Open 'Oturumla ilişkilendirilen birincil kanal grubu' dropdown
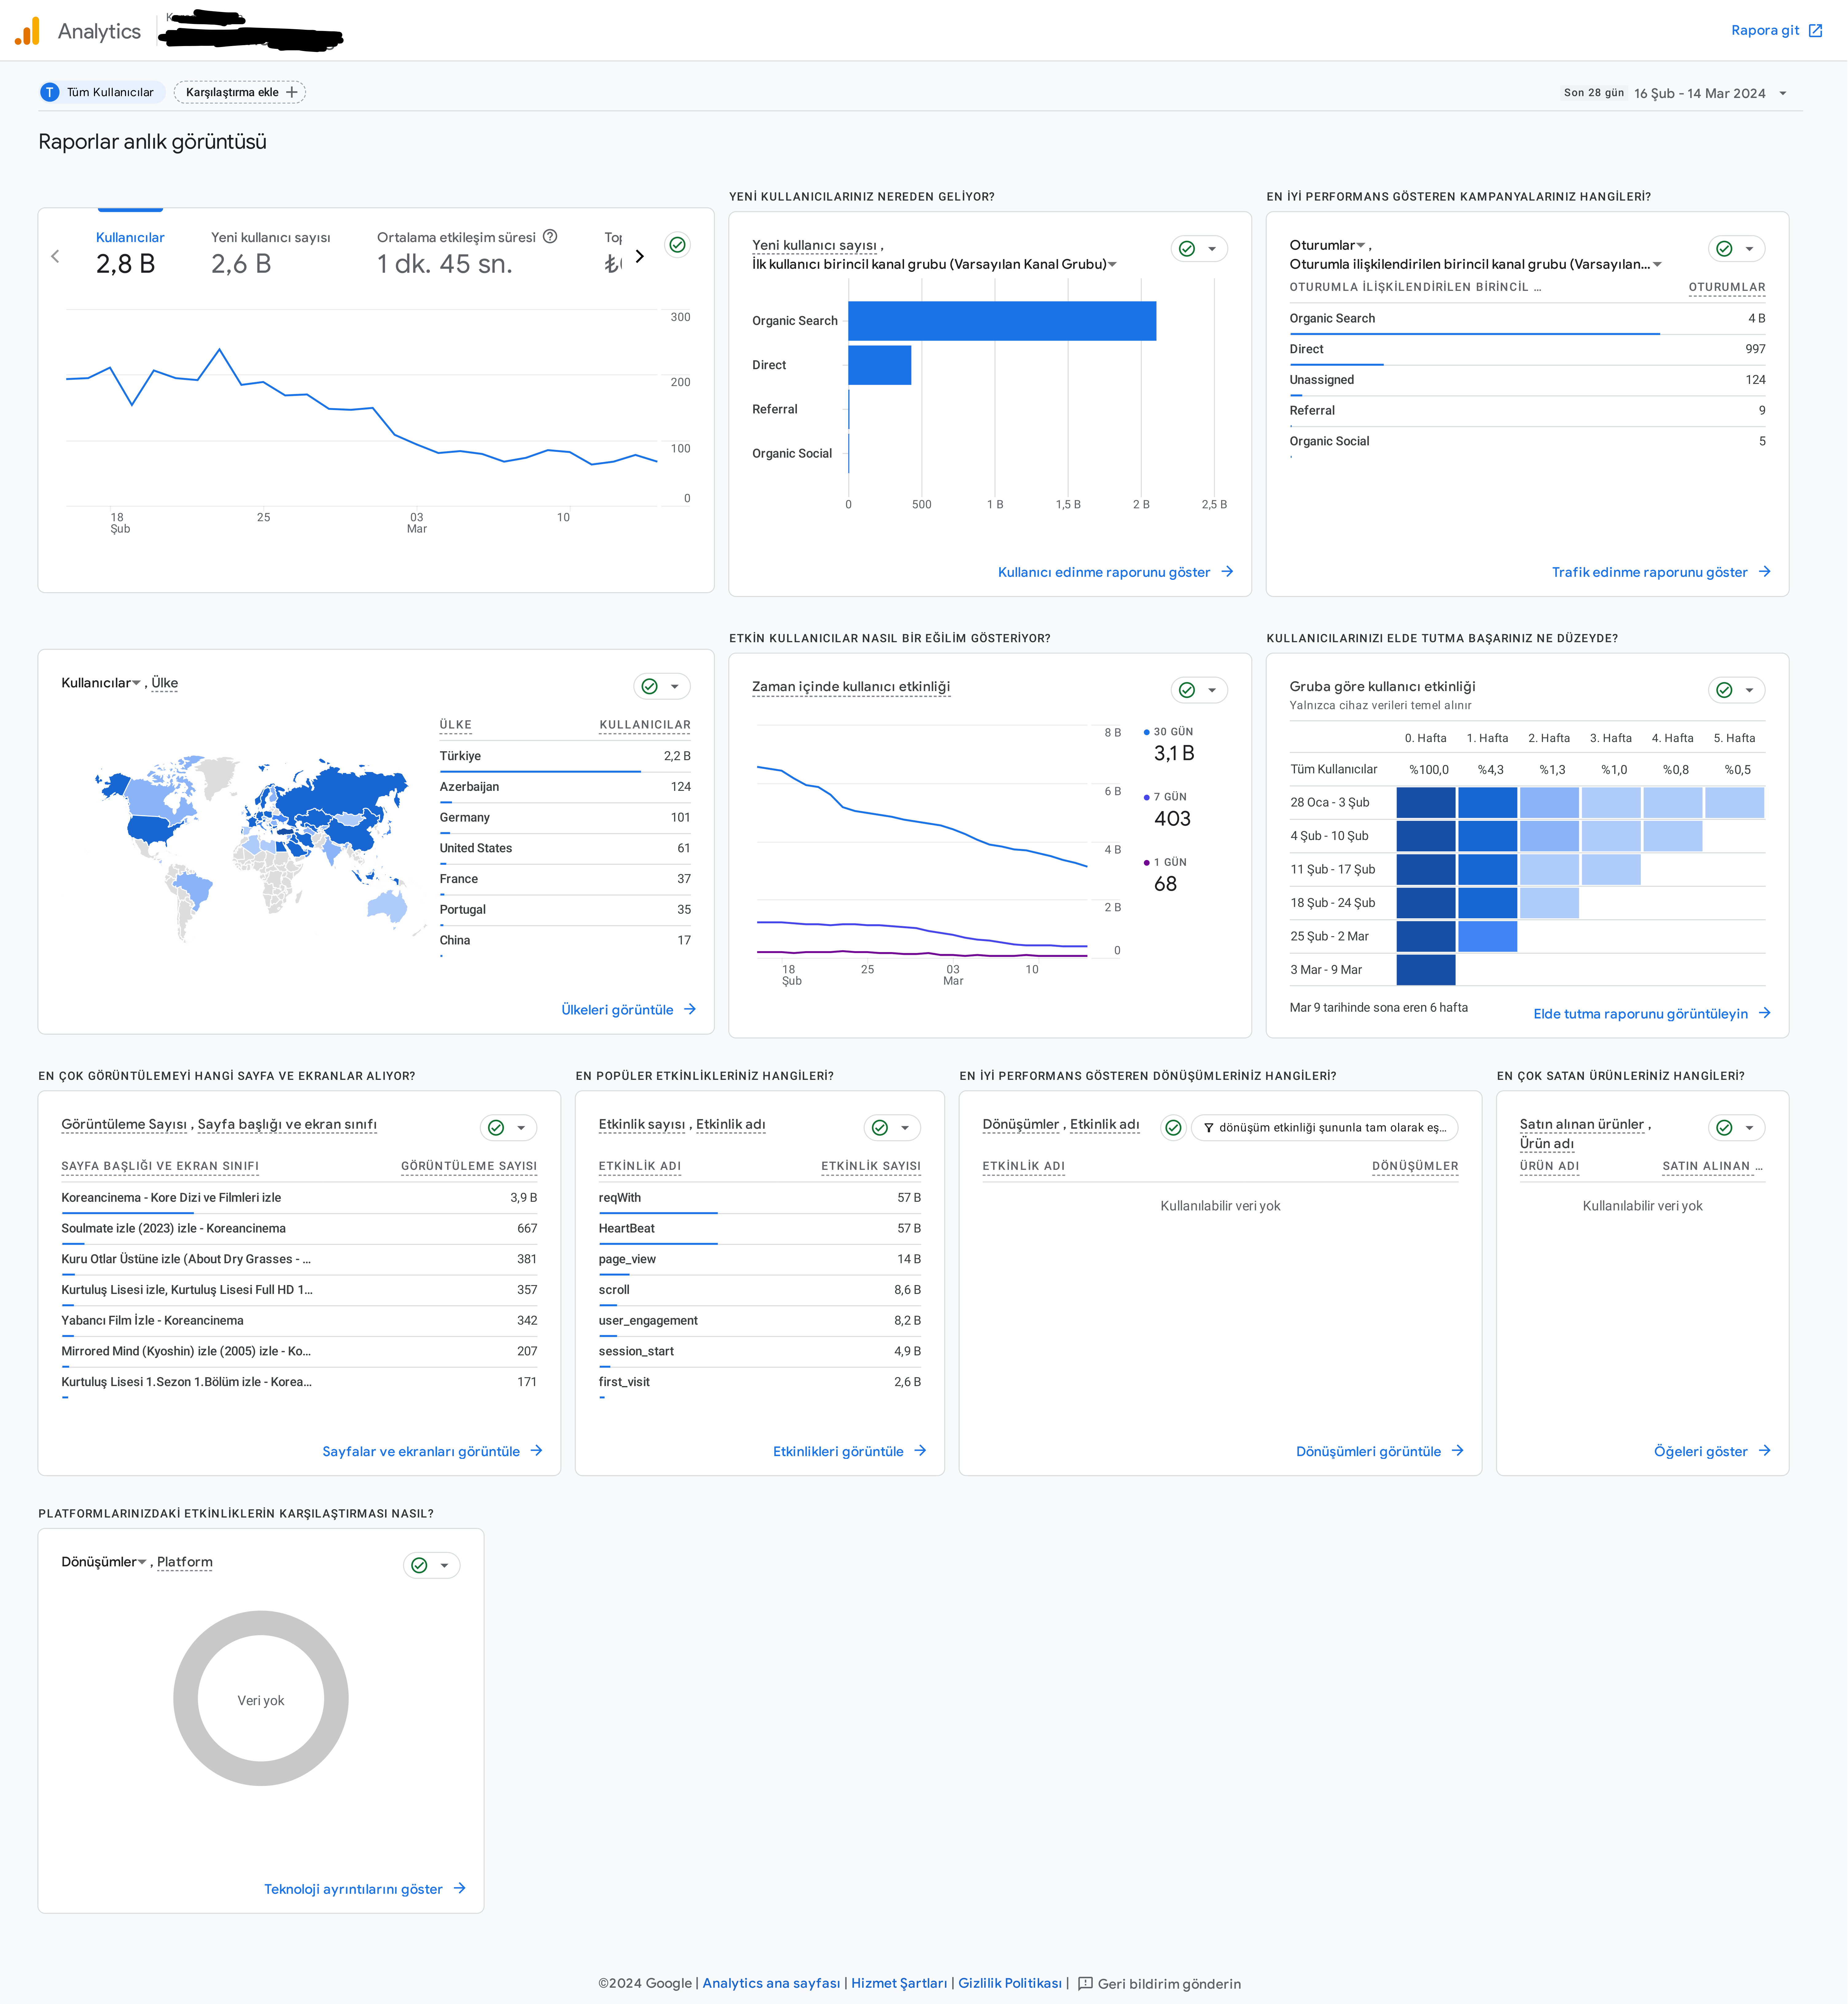This screenshot has height=2004, width=1848. click(x=1657, y=265)
